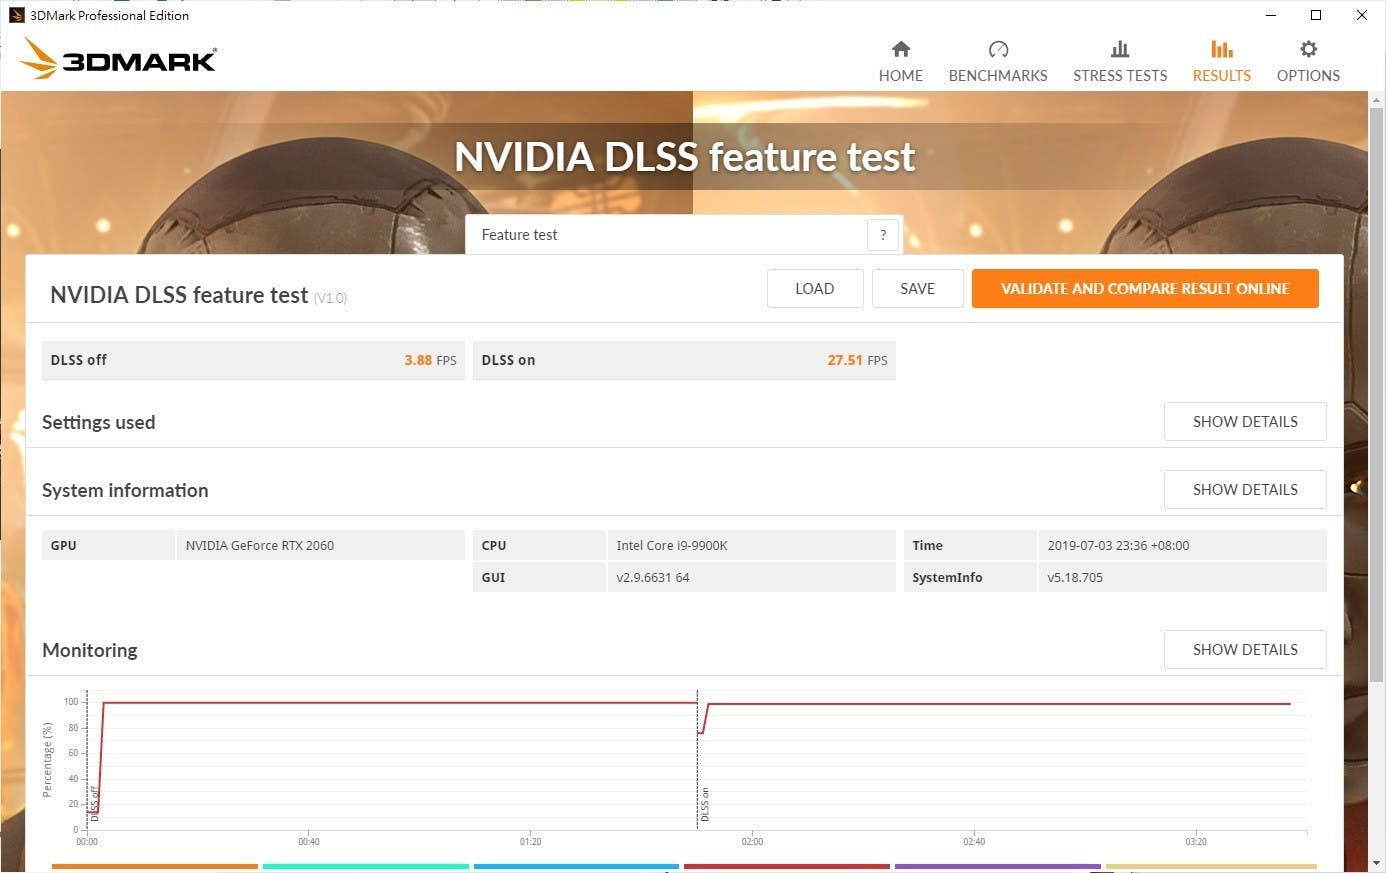
Task: Toggle the orange legend bar below the graph
Action: tap(154, 867)
